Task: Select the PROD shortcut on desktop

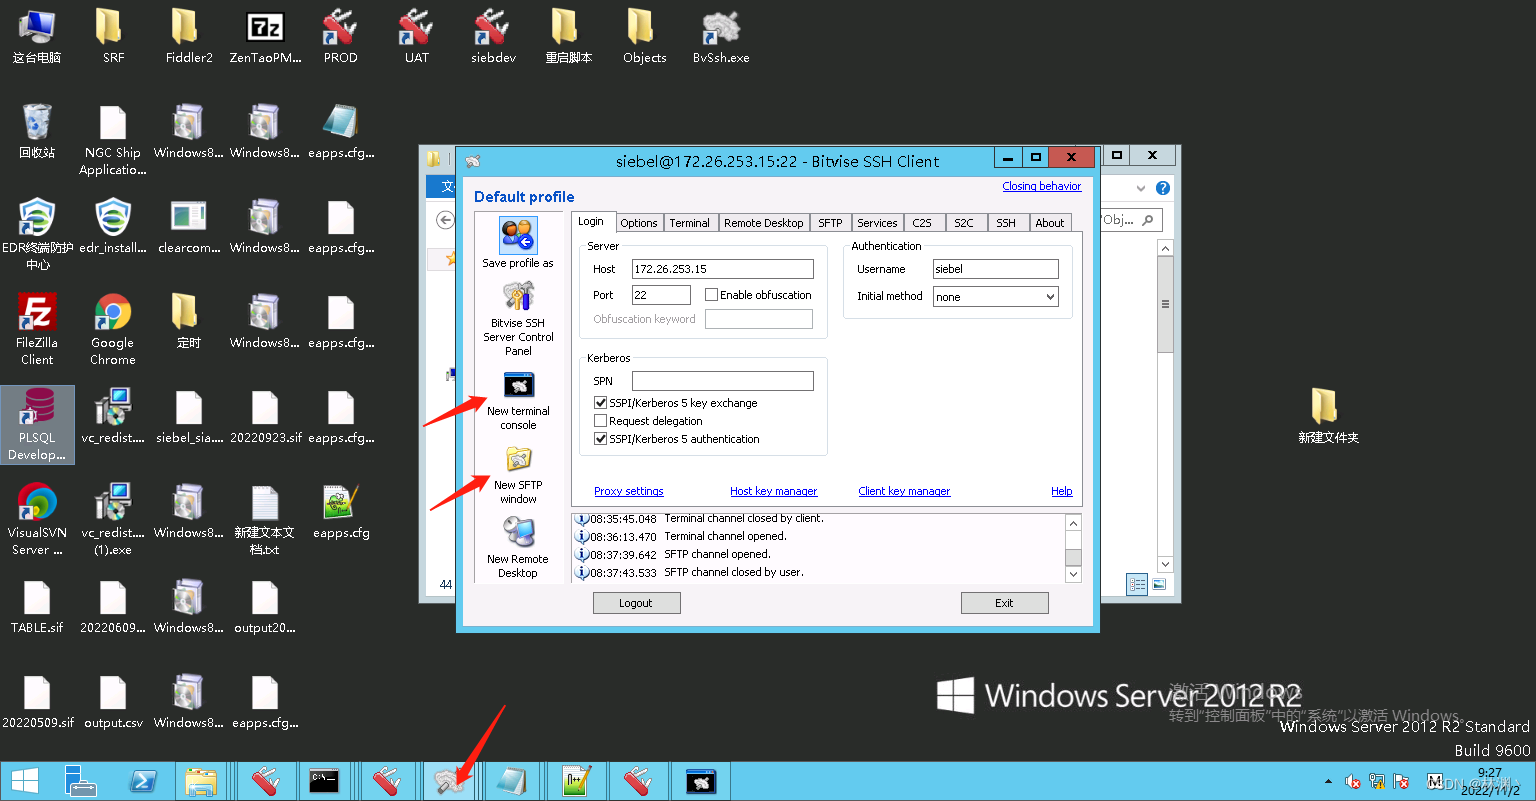Action: 341,36
